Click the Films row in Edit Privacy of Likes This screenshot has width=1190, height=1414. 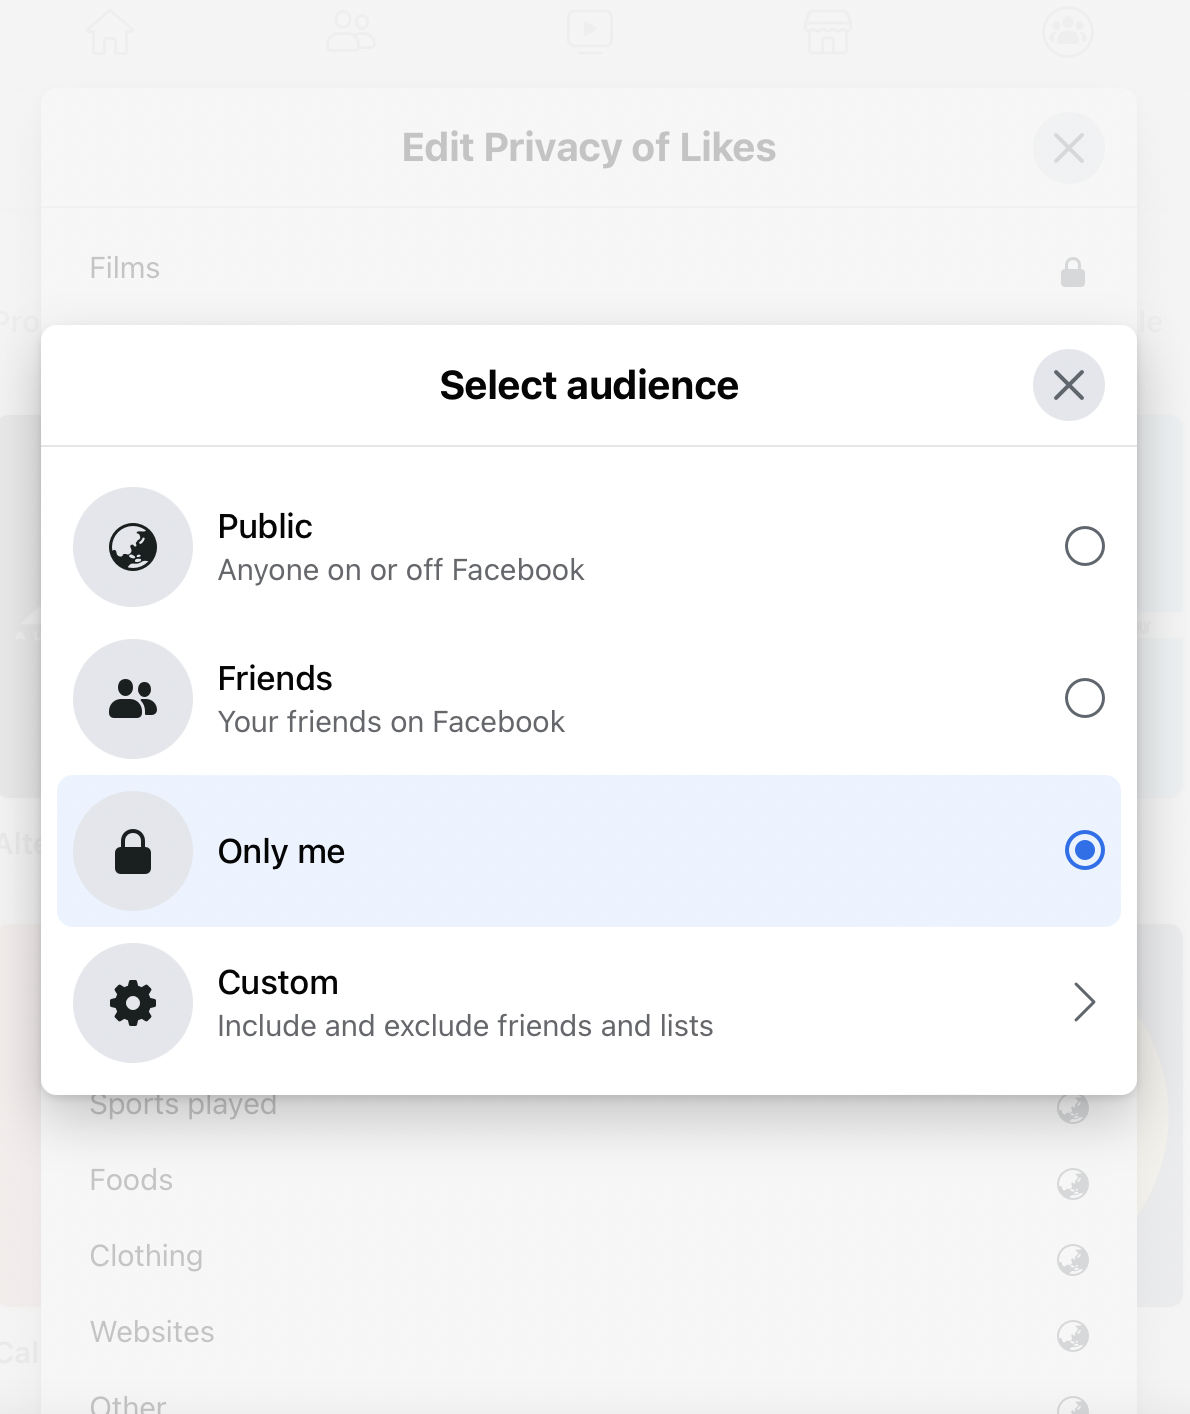tap(590, 268)
